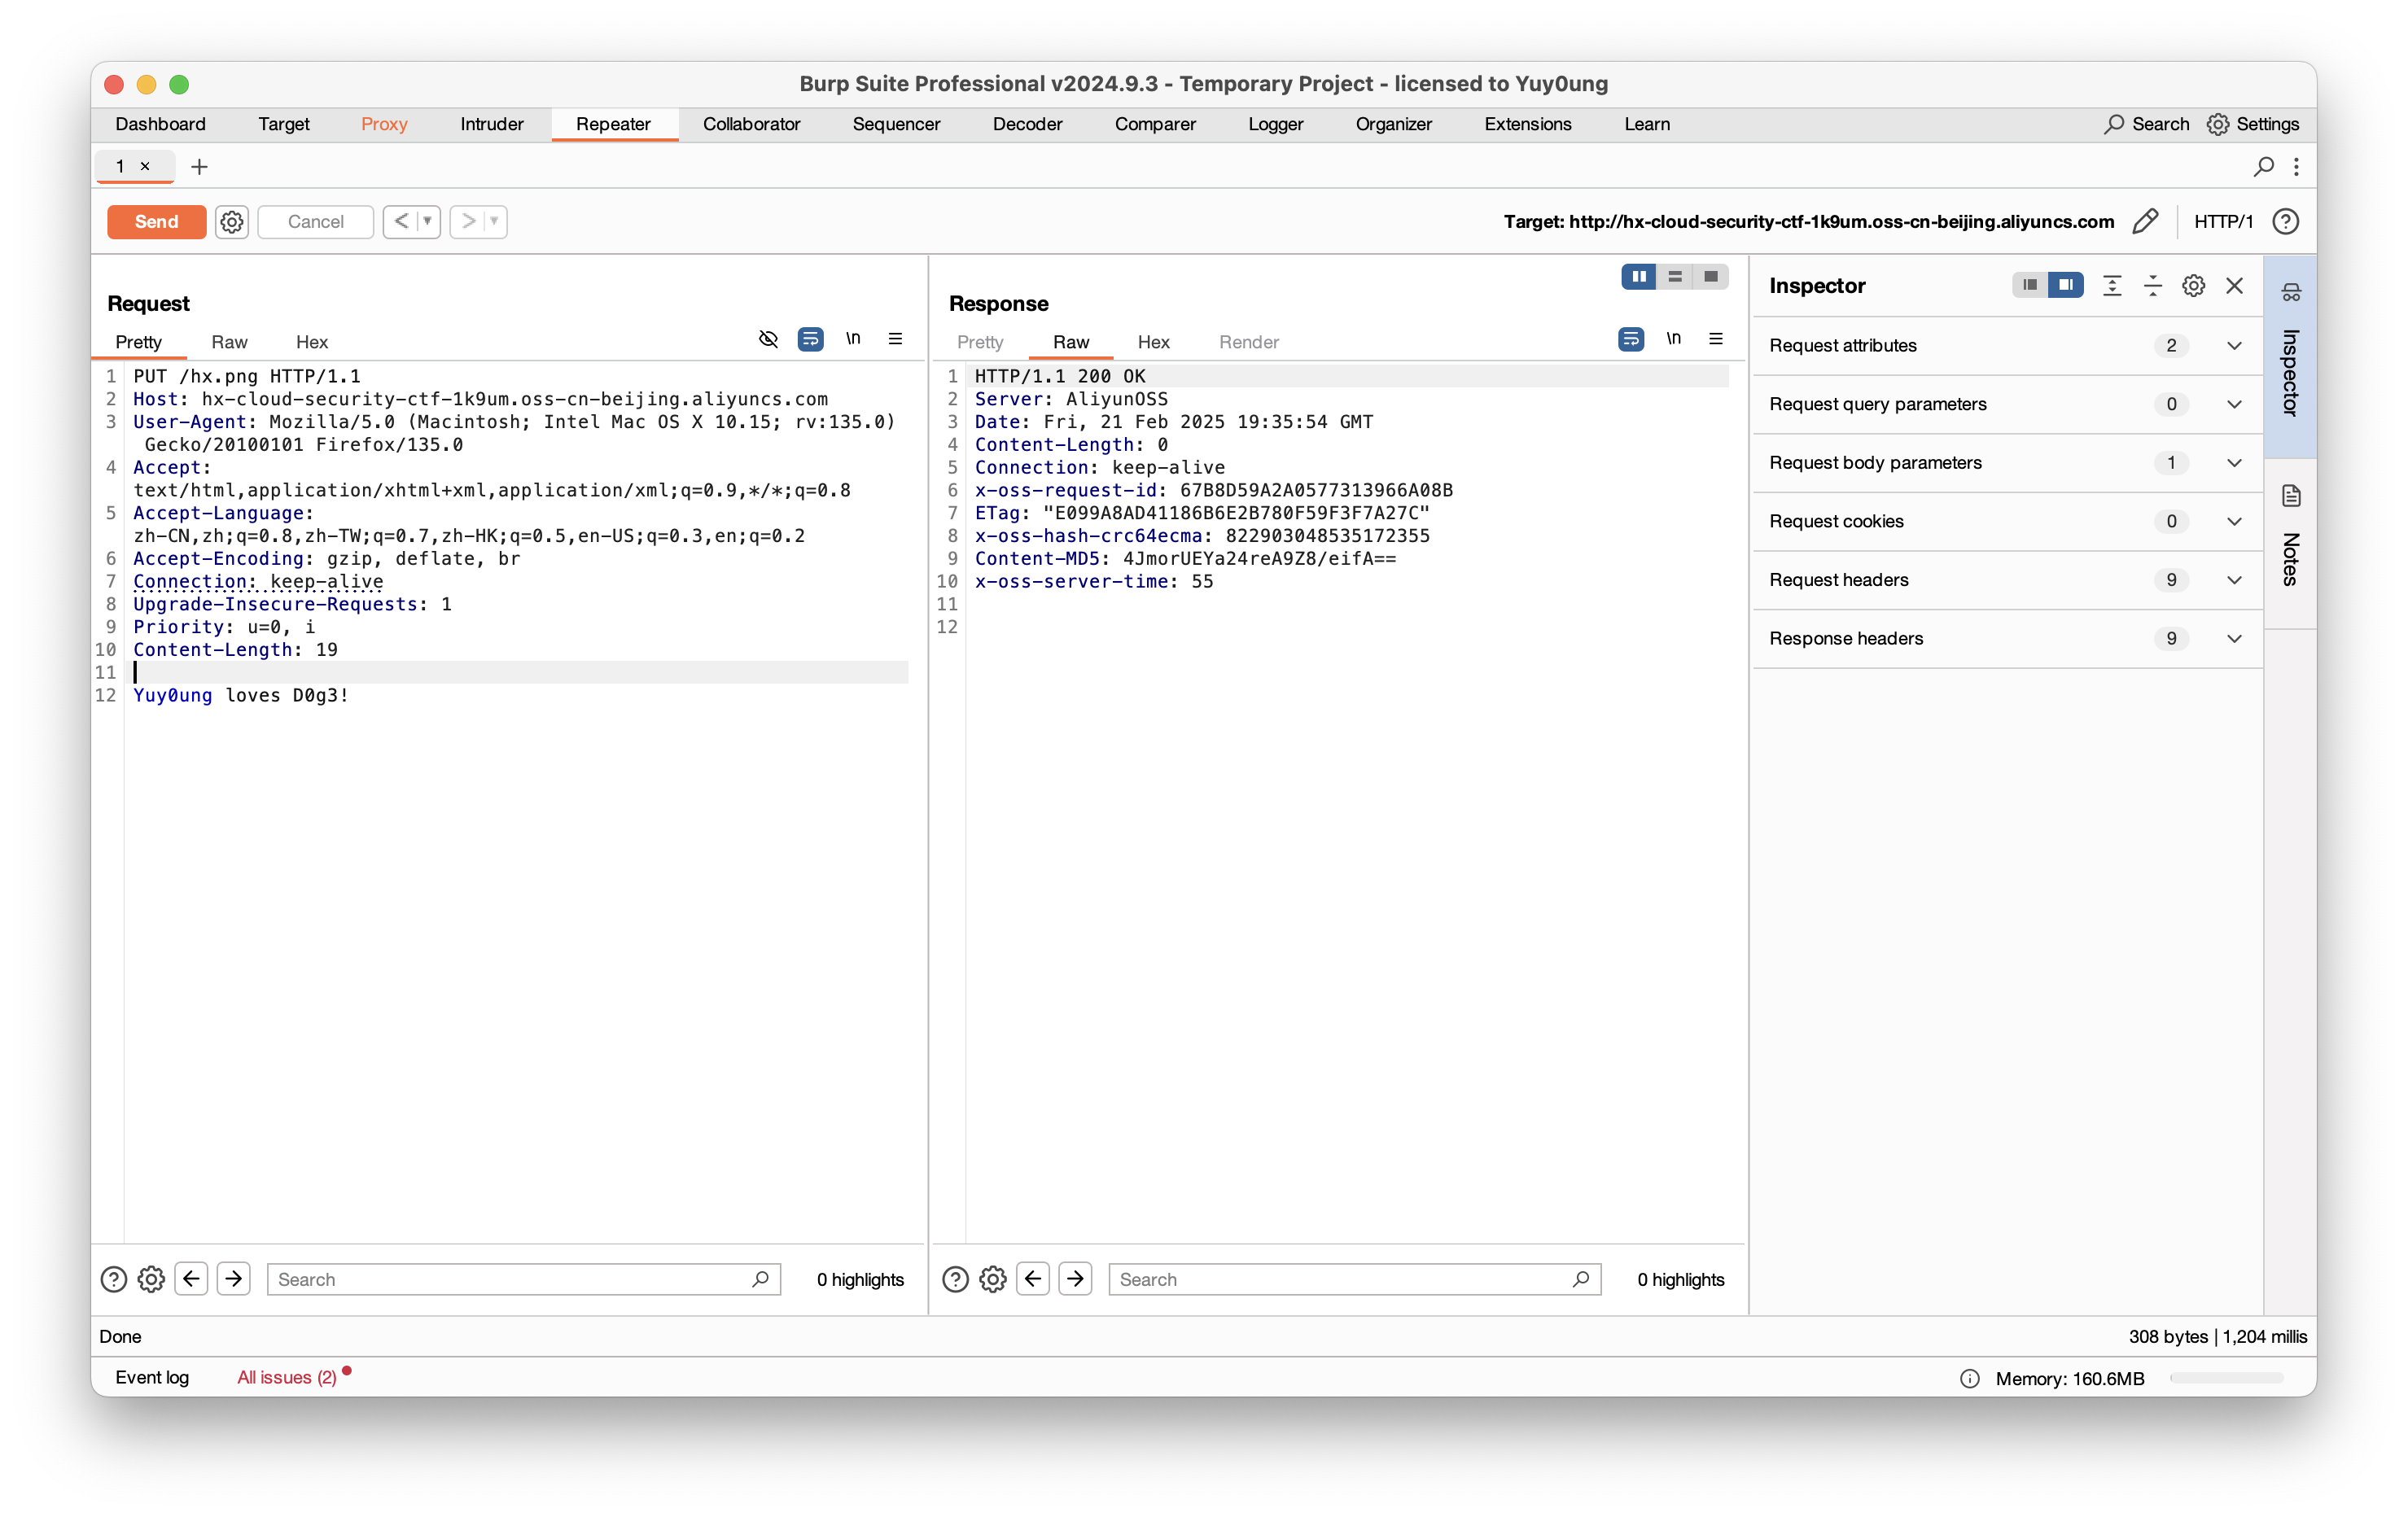Open Repeater send settings gear icon

tap(232, 221)
